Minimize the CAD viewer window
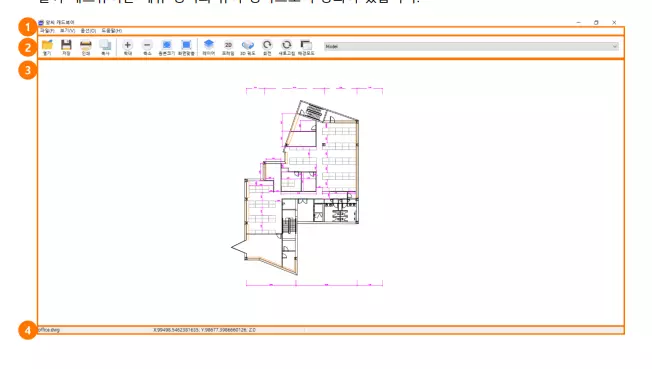The image size is (652, 369). click(x=578, y=22)
